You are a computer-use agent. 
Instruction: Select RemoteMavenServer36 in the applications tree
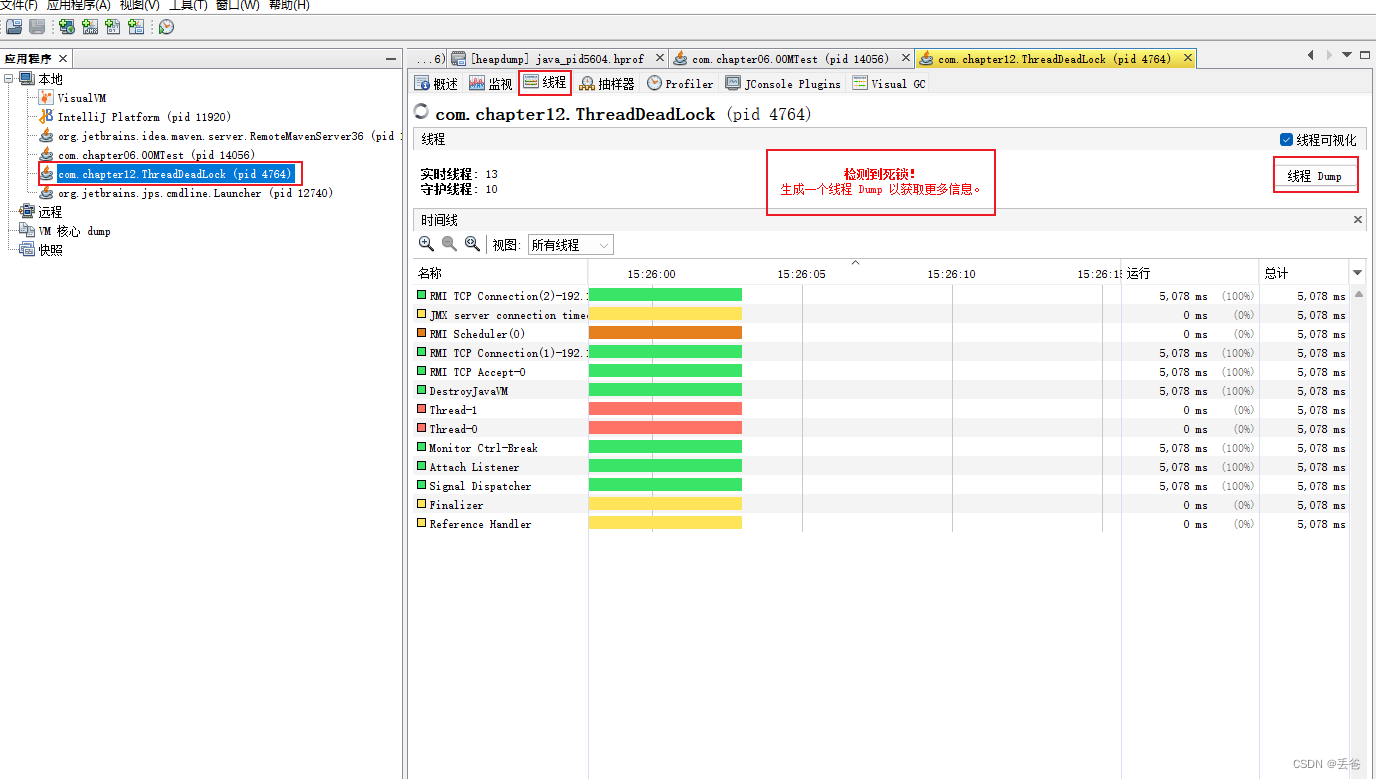click(229, 136)
